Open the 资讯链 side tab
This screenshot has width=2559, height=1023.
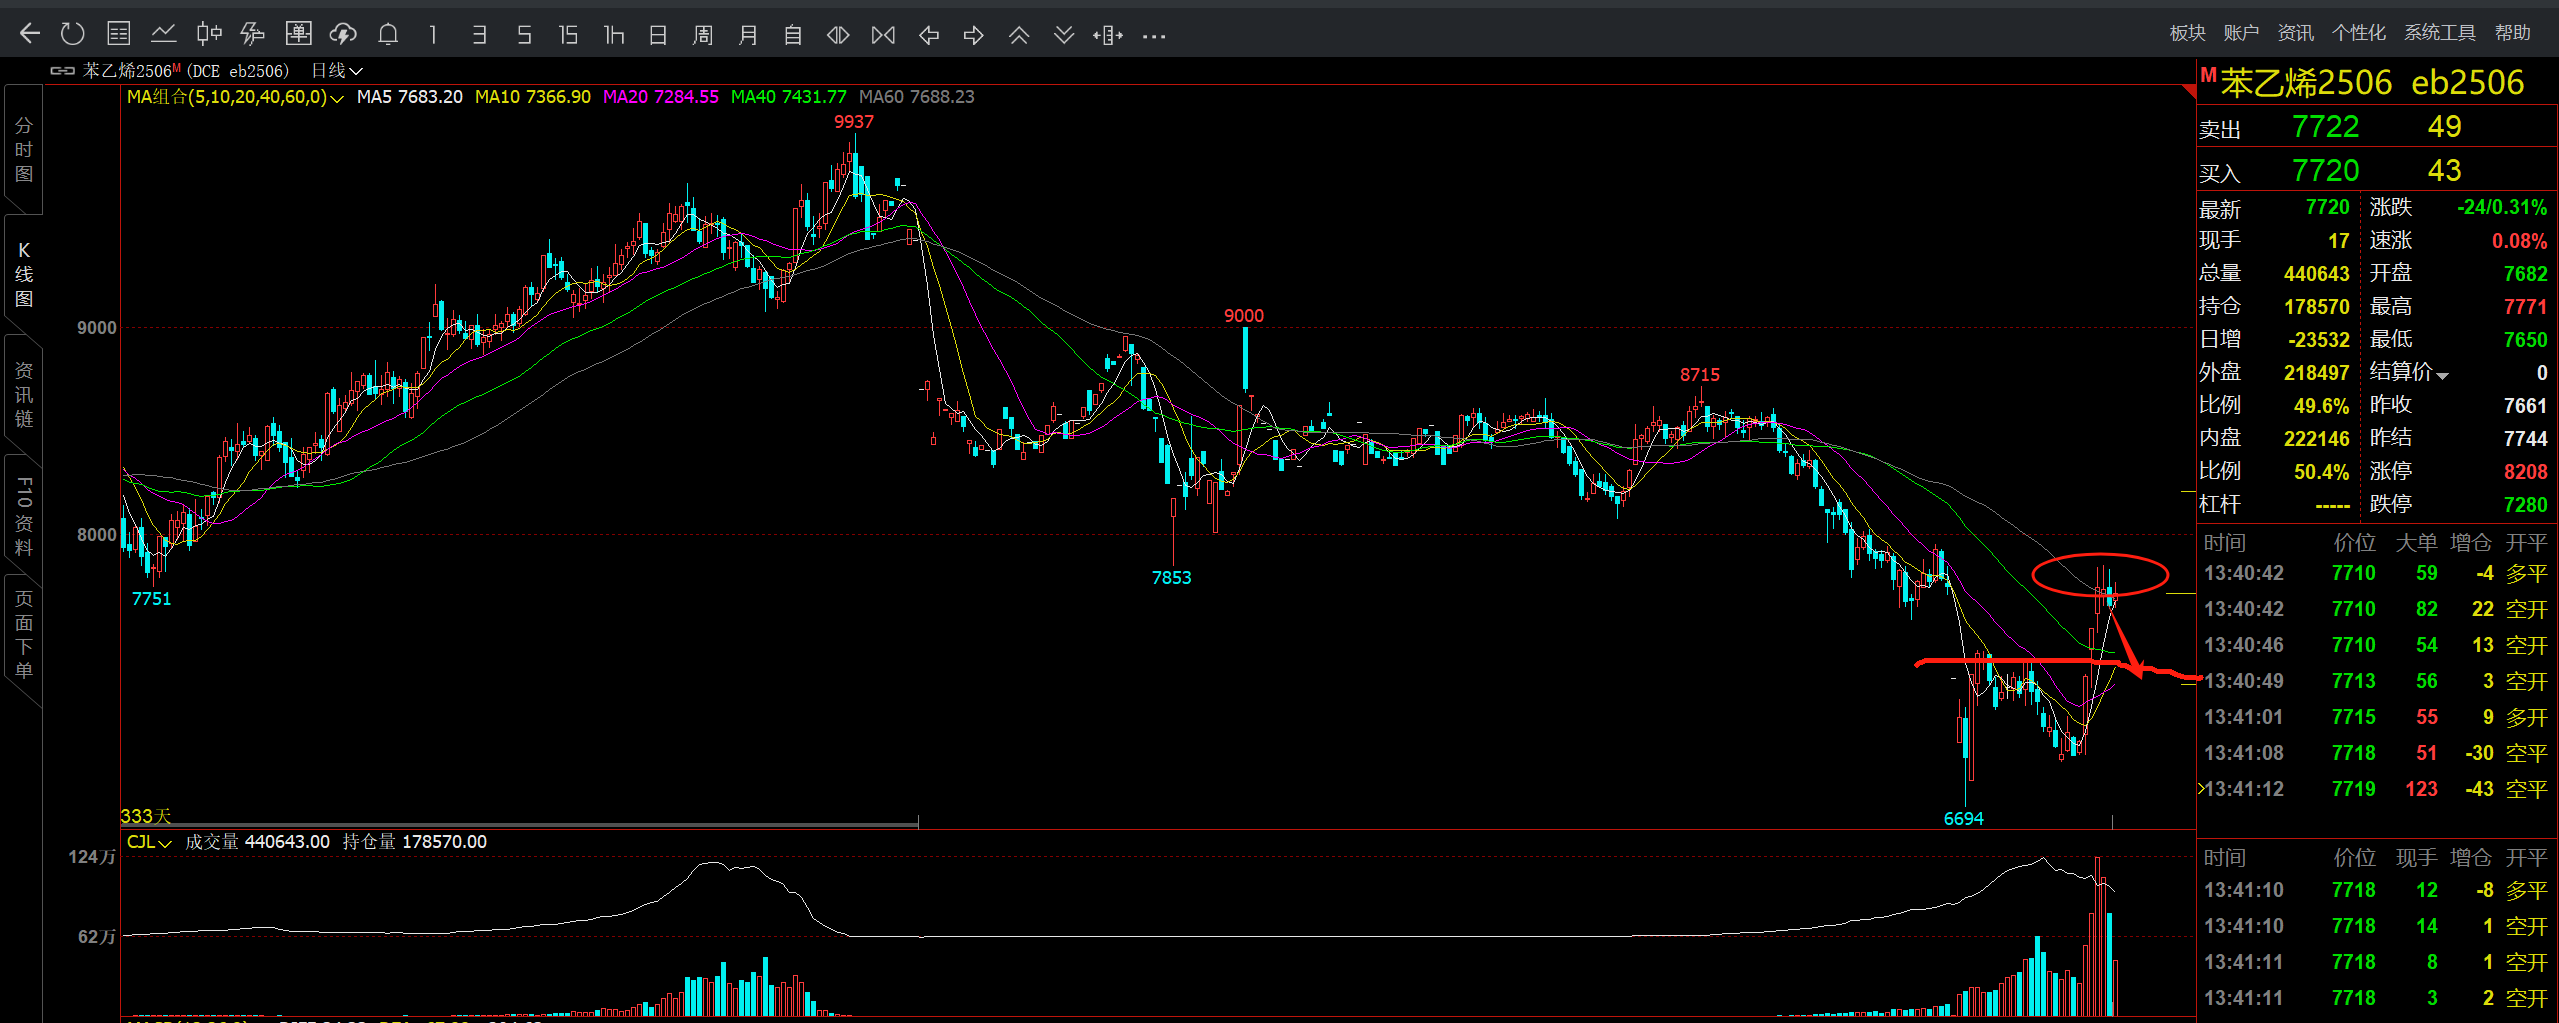[23, 394]
